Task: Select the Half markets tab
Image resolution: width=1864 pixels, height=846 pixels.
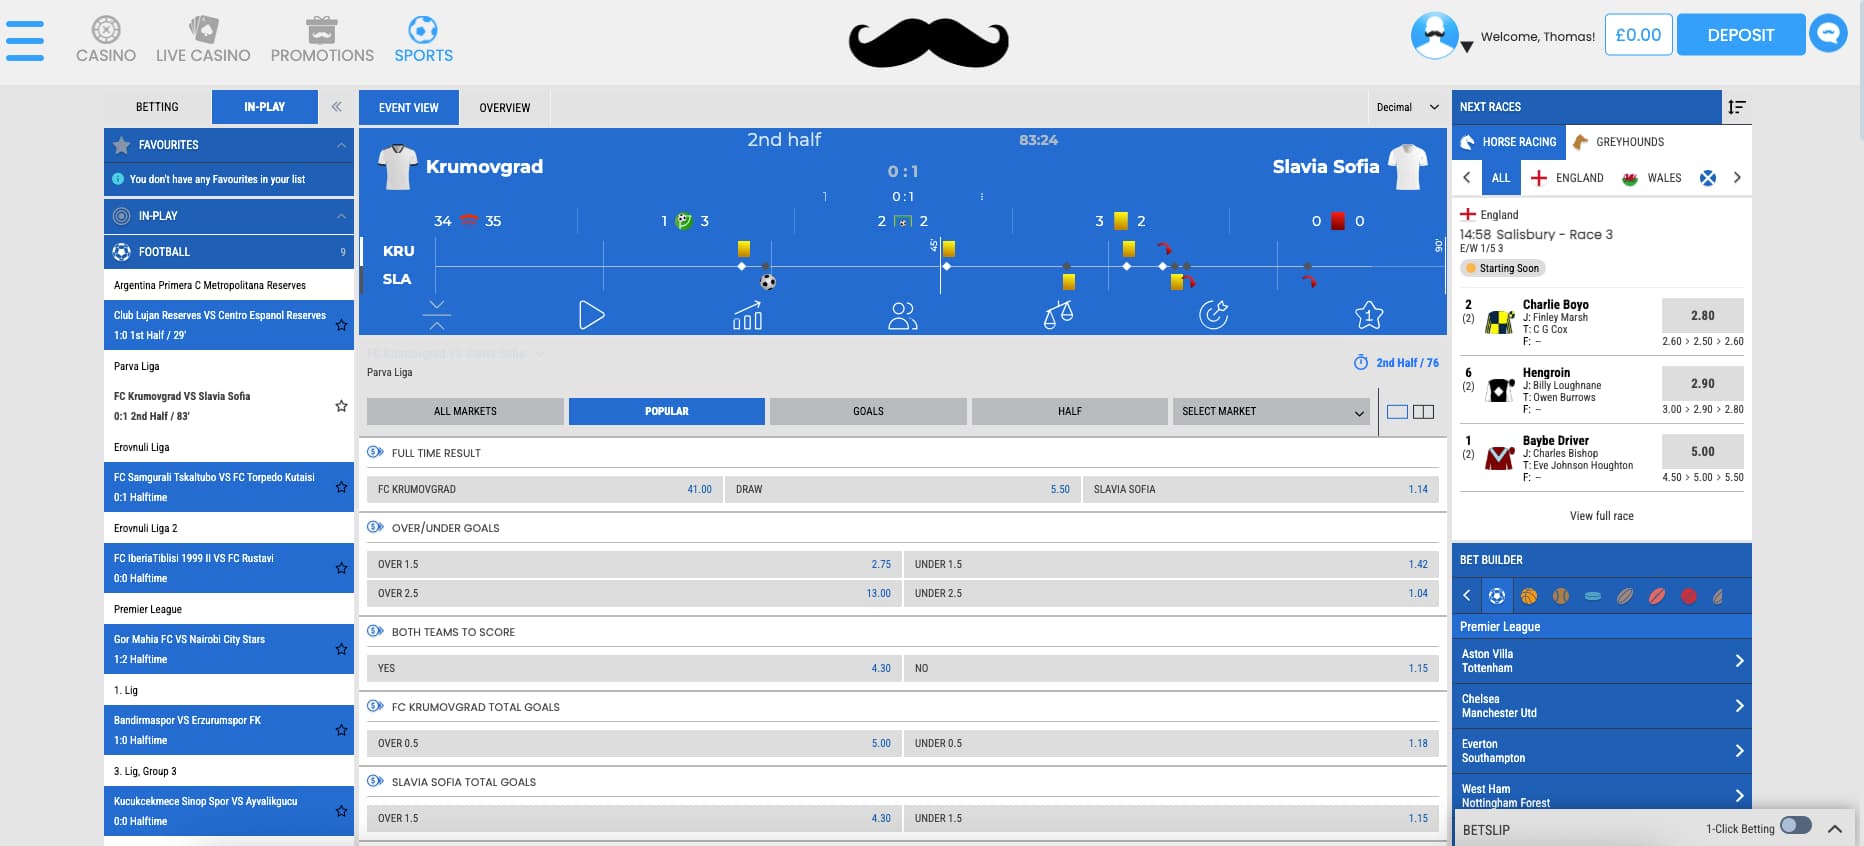Action: (x=1070, y=411)
